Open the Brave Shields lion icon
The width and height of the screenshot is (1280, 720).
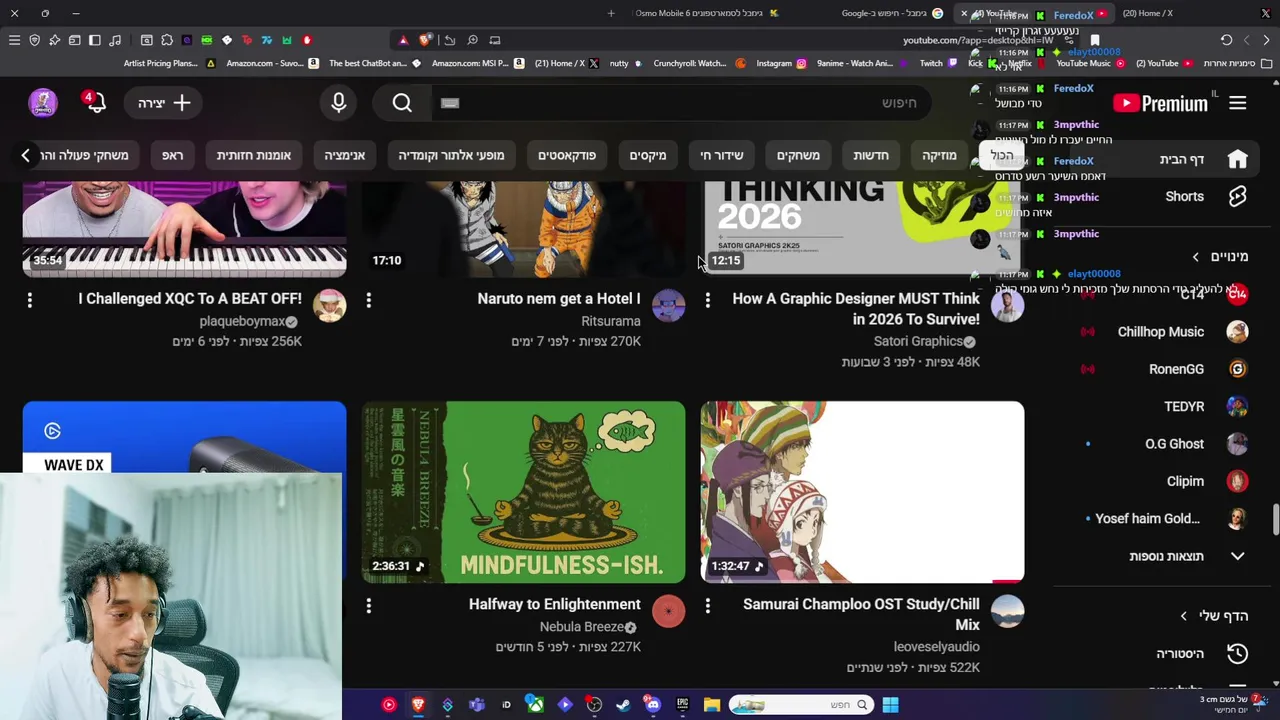425,40
